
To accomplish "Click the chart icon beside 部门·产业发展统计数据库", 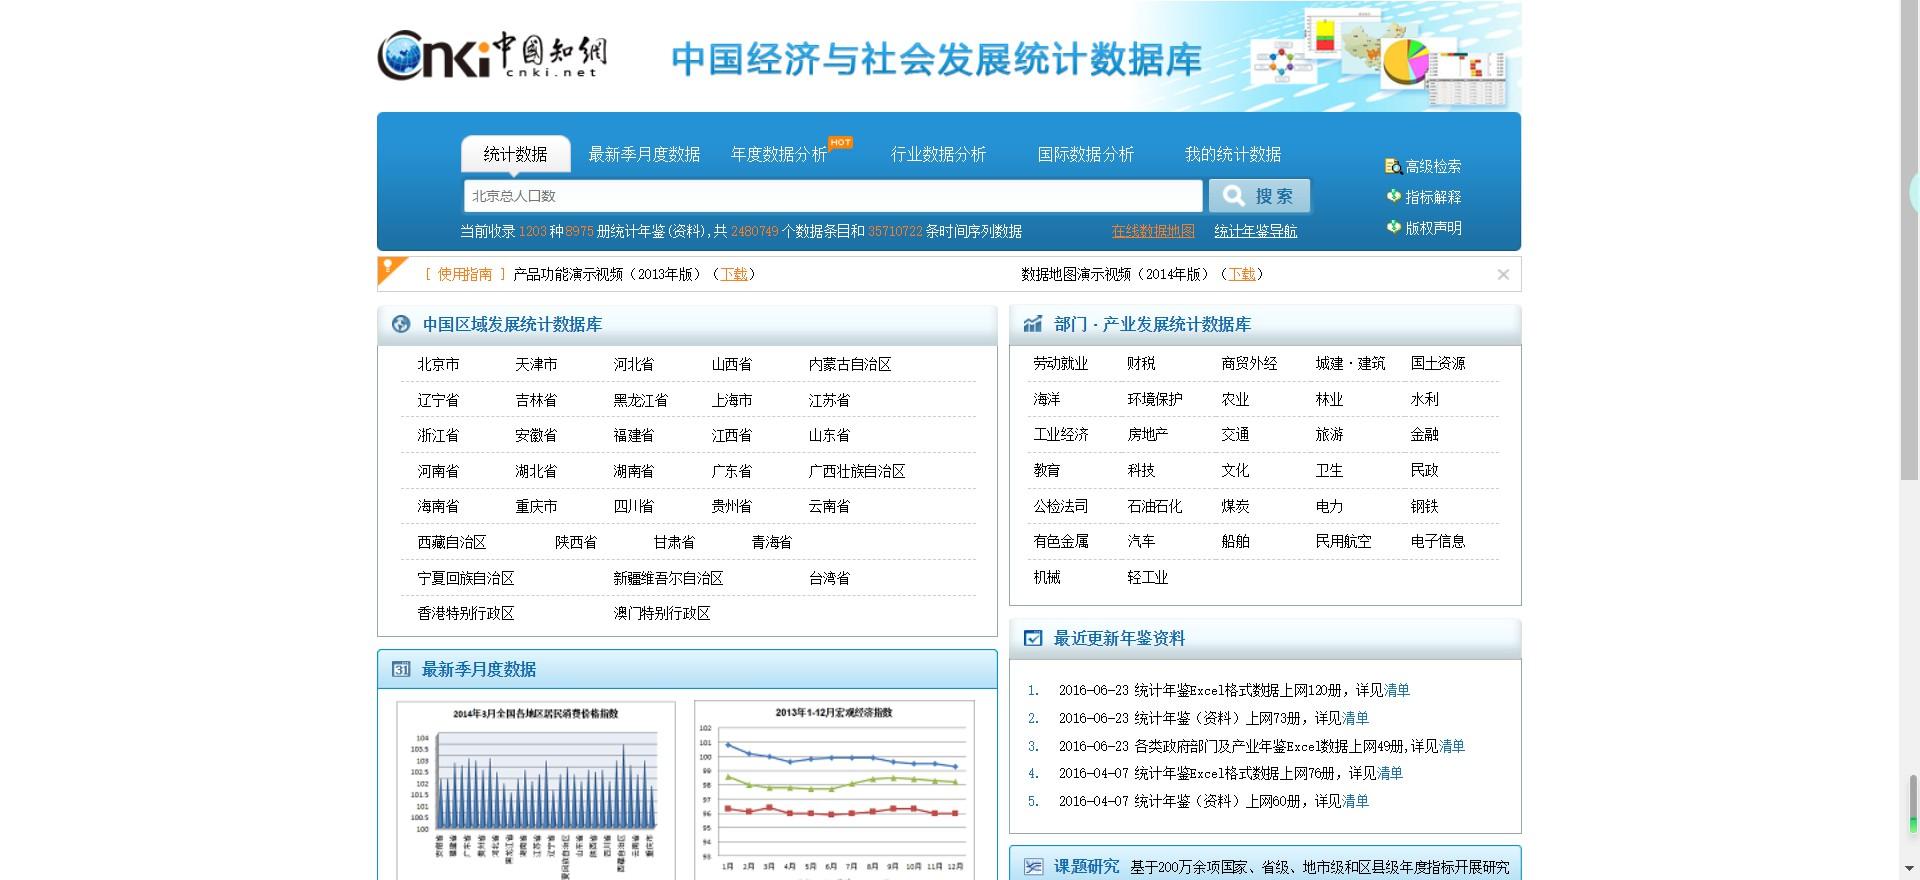I will [1033, 324].
